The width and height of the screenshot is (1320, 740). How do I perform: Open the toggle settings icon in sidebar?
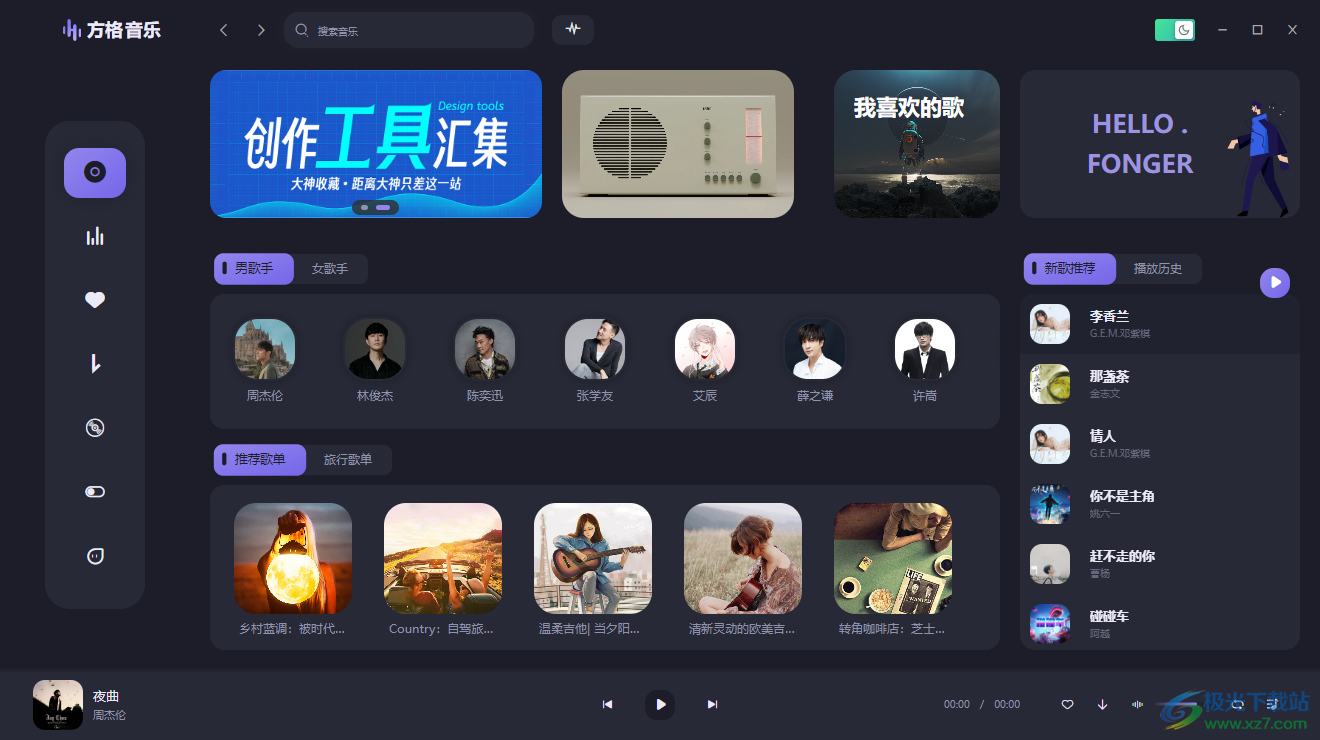(95, 492)
